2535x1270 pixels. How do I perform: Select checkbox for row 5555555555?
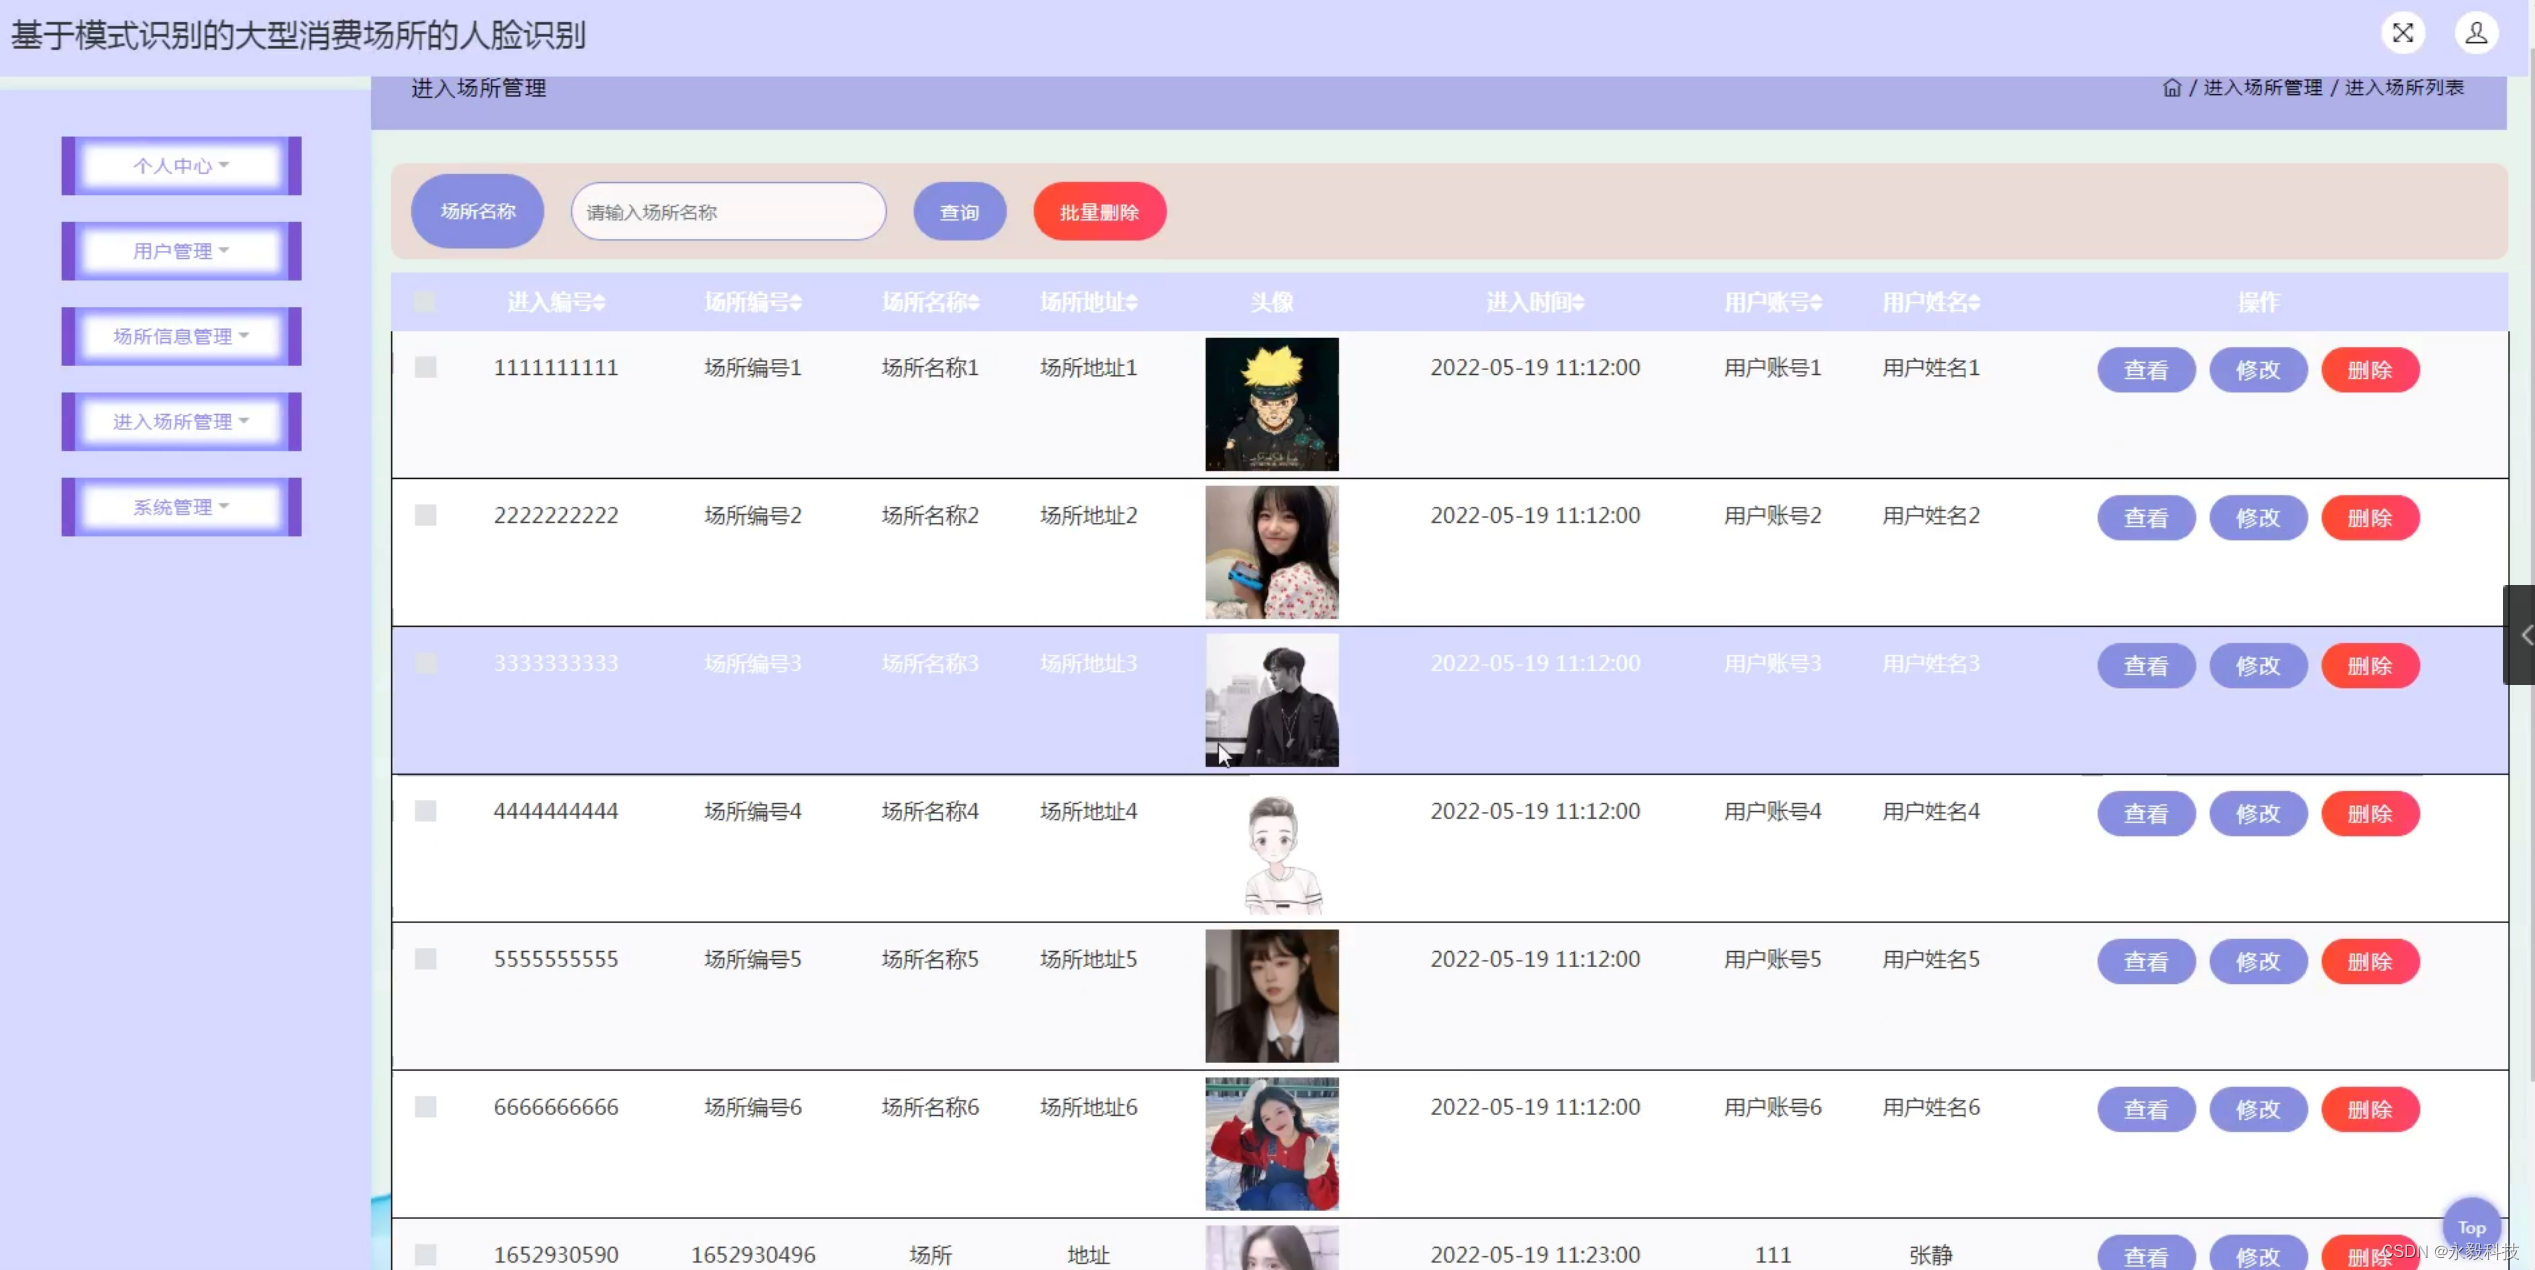[425, 959]
